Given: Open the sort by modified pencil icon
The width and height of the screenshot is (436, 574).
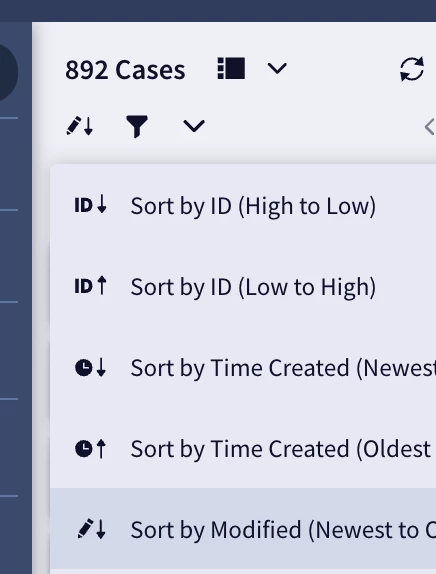Looking at the screenshot, I should click(80, 126).
